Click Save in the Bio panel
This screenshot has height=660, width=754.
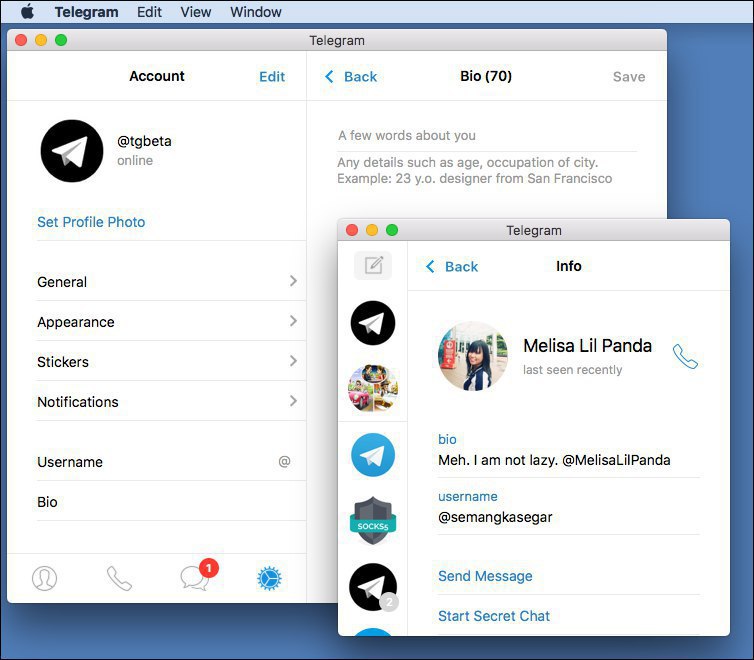[x=629, y=76]
